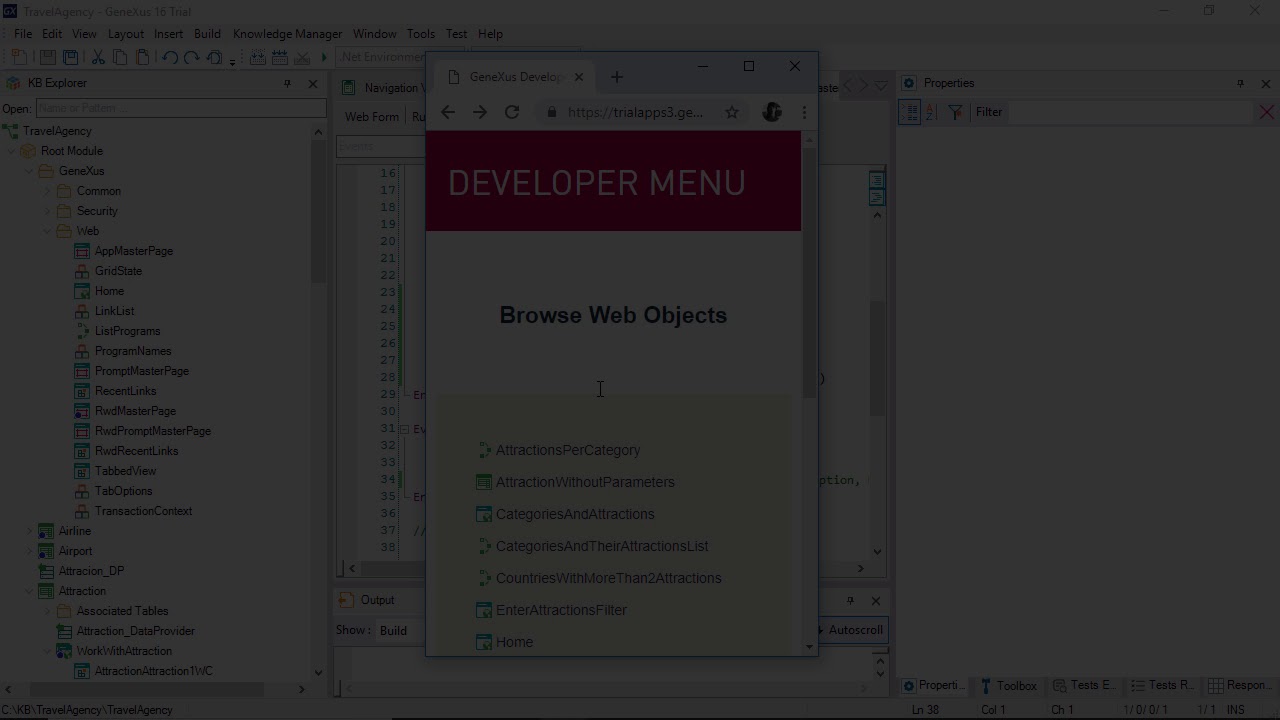Open a new browser tab
This screenshot has height=720, width=1280.
(x=616, y=77)
